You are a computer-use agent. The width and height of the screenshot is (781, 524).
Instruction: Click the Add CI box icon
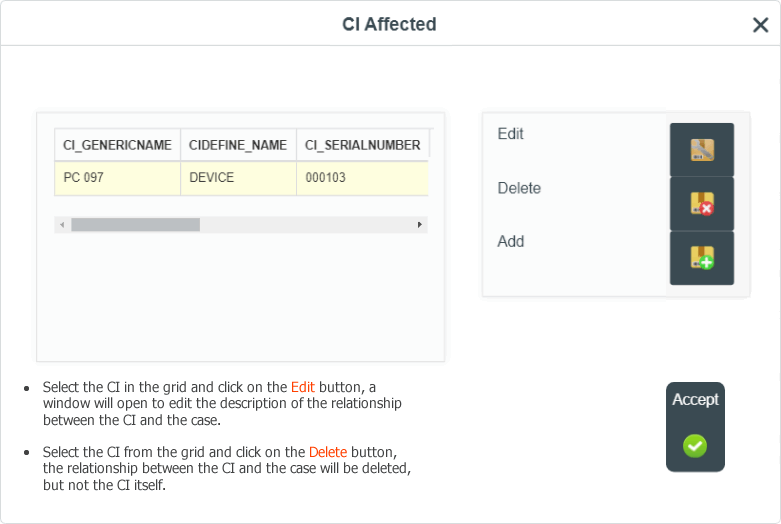(x=702, y=258)
